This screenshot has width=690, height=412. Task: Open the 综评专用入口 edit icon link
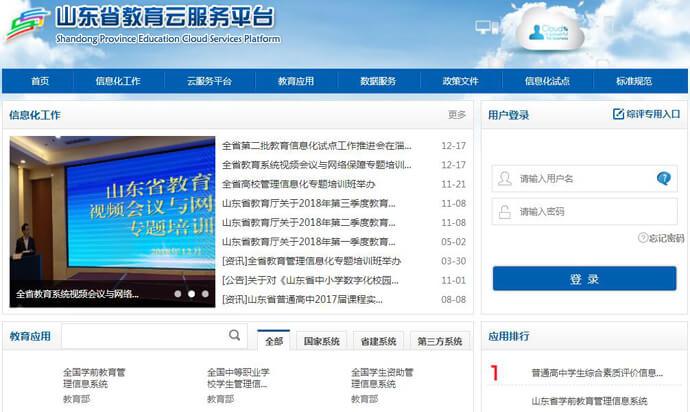618,114
